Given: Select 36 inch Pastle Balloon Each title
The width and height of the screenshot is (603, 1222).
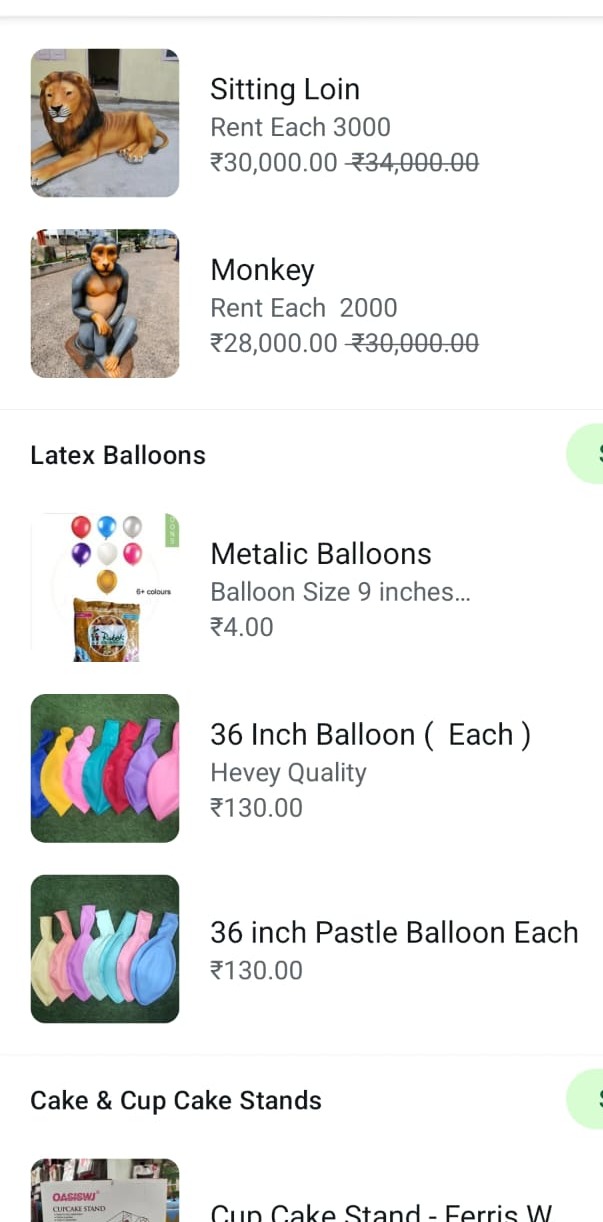Looking at the screenshot, I should [394, 932].
